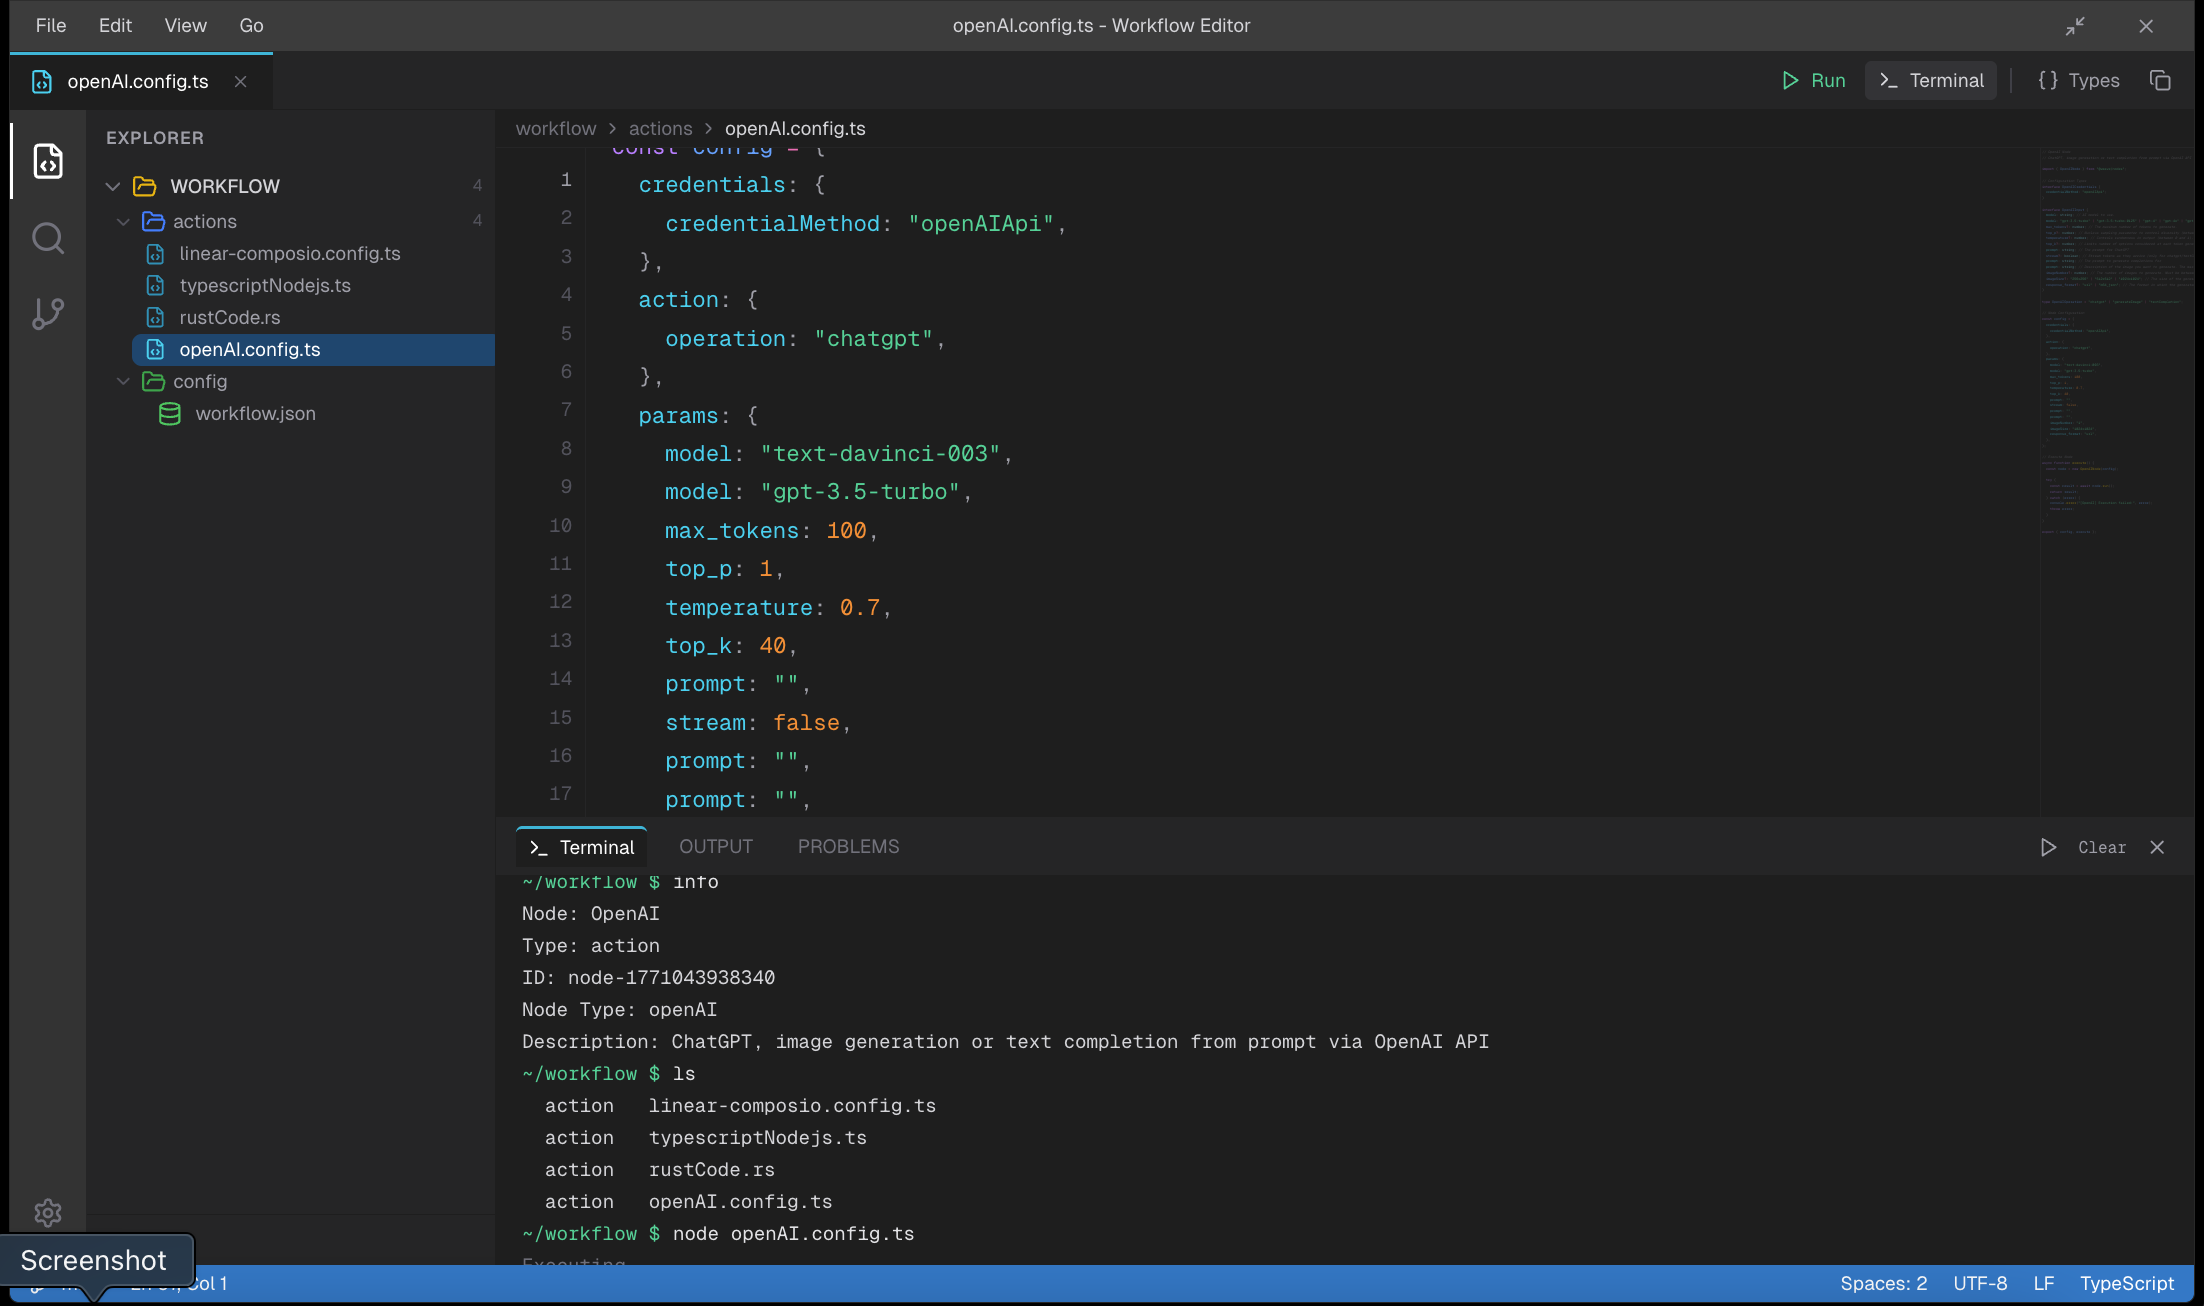Collapse the config folder chevron
This screenshot has height=1306, width=2204.
[123, 382]
